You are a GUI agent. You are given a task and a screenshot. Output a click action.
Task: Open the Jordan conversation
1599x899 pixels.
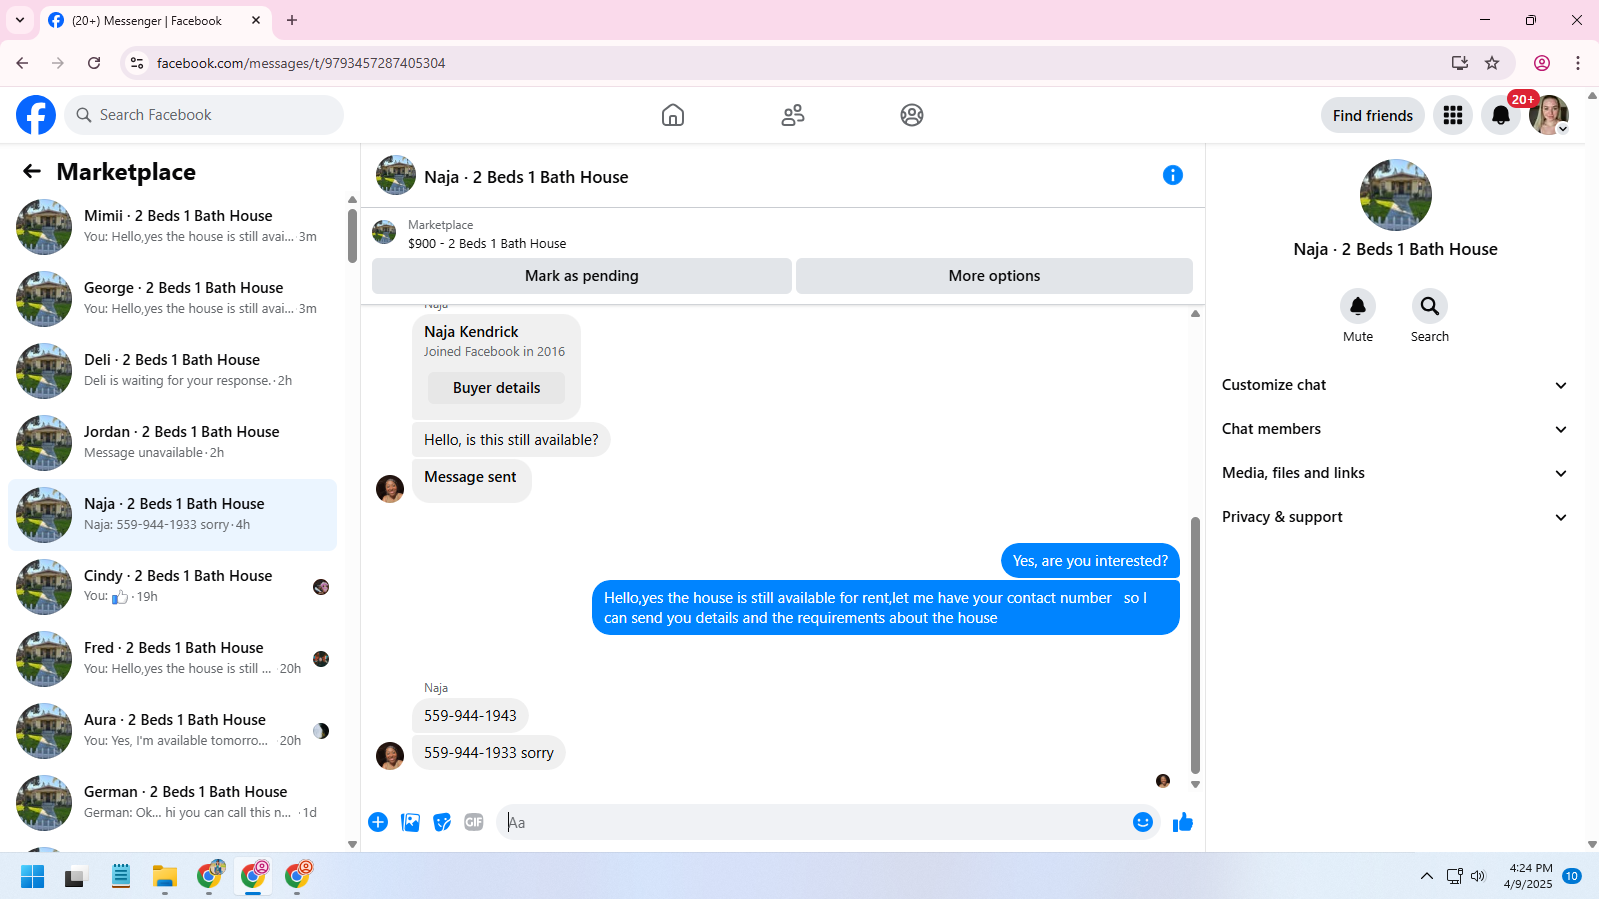click(x=172, y=443)
